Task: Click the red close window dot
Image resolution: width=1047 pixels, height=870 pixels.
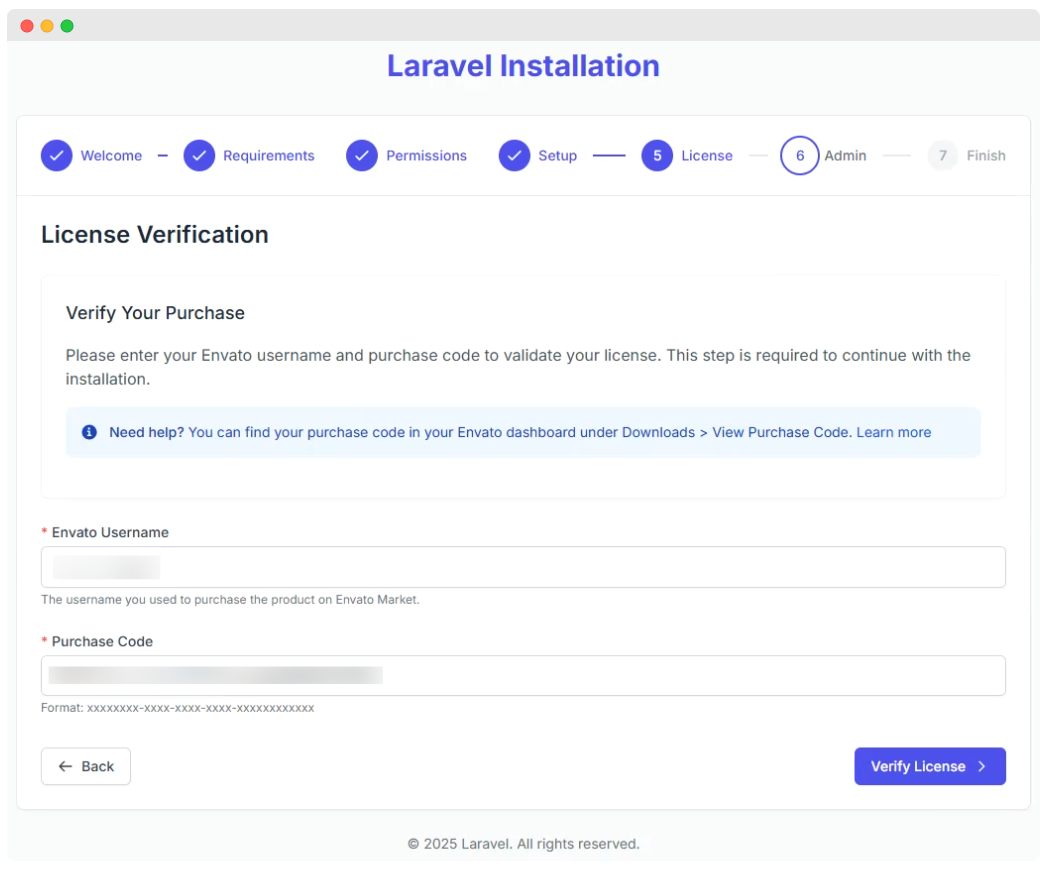Action: click(27, 26)
